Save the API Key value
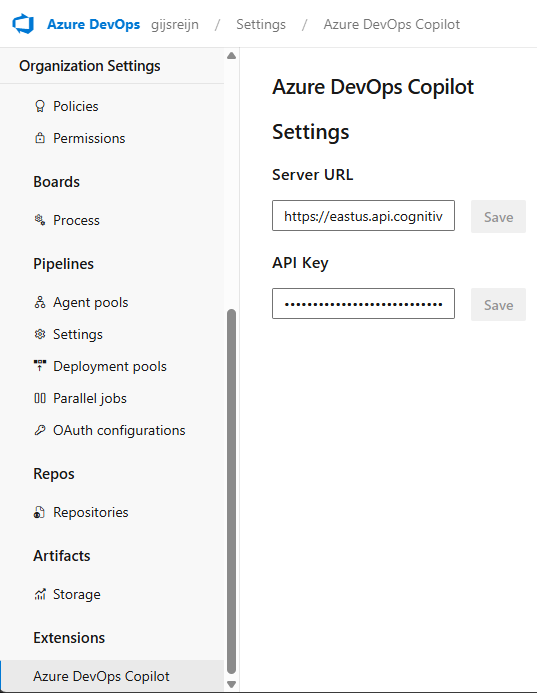Image resolution: width=537 pixels, height=693 pixels. 498,305
